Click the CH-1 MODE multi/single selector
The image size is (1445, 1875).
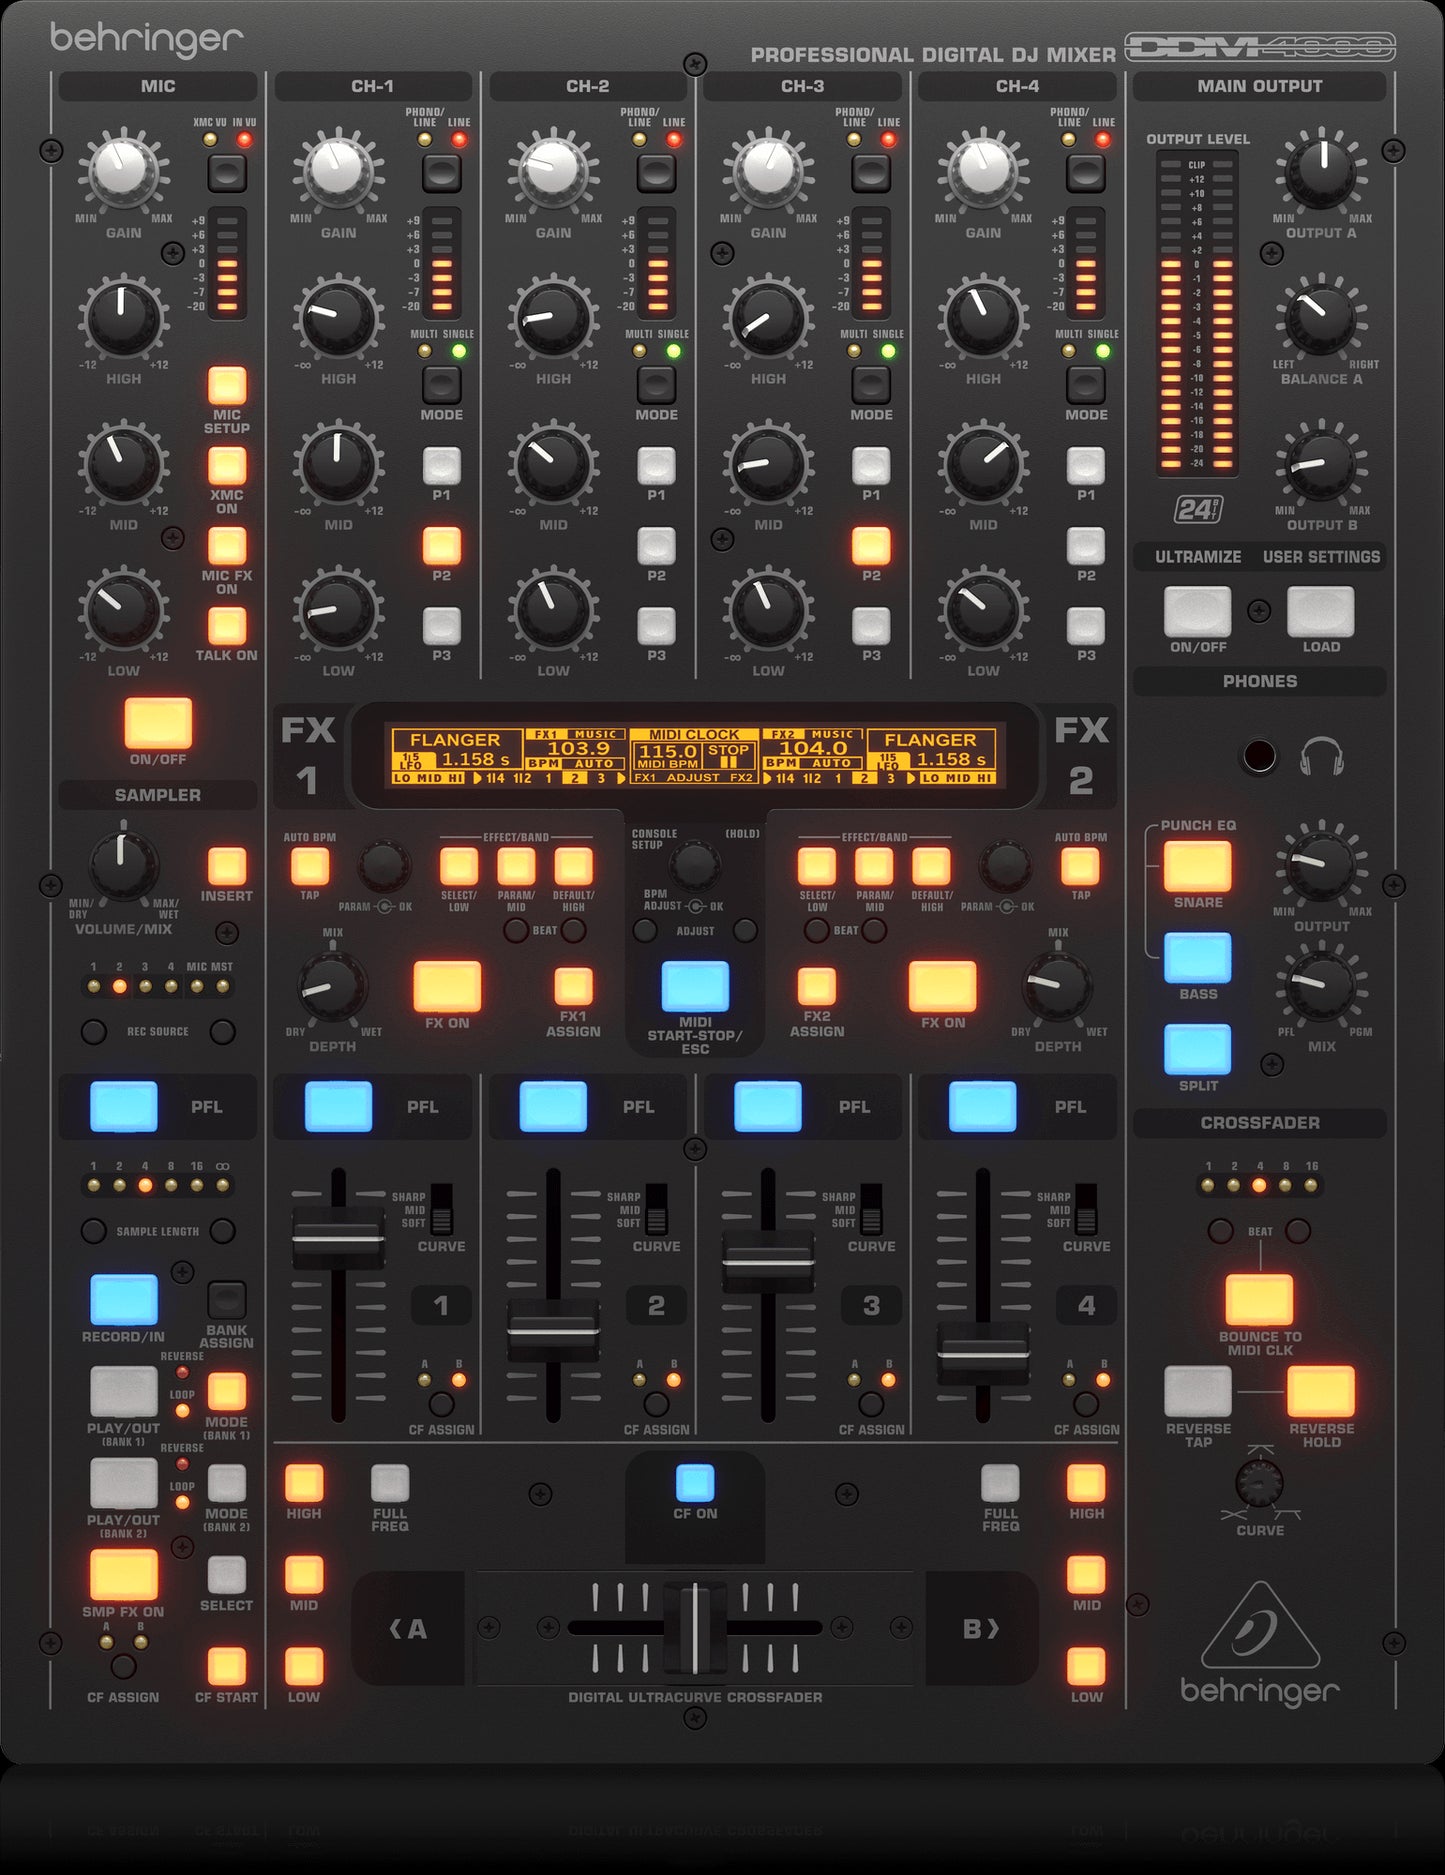tap(441, 385)
